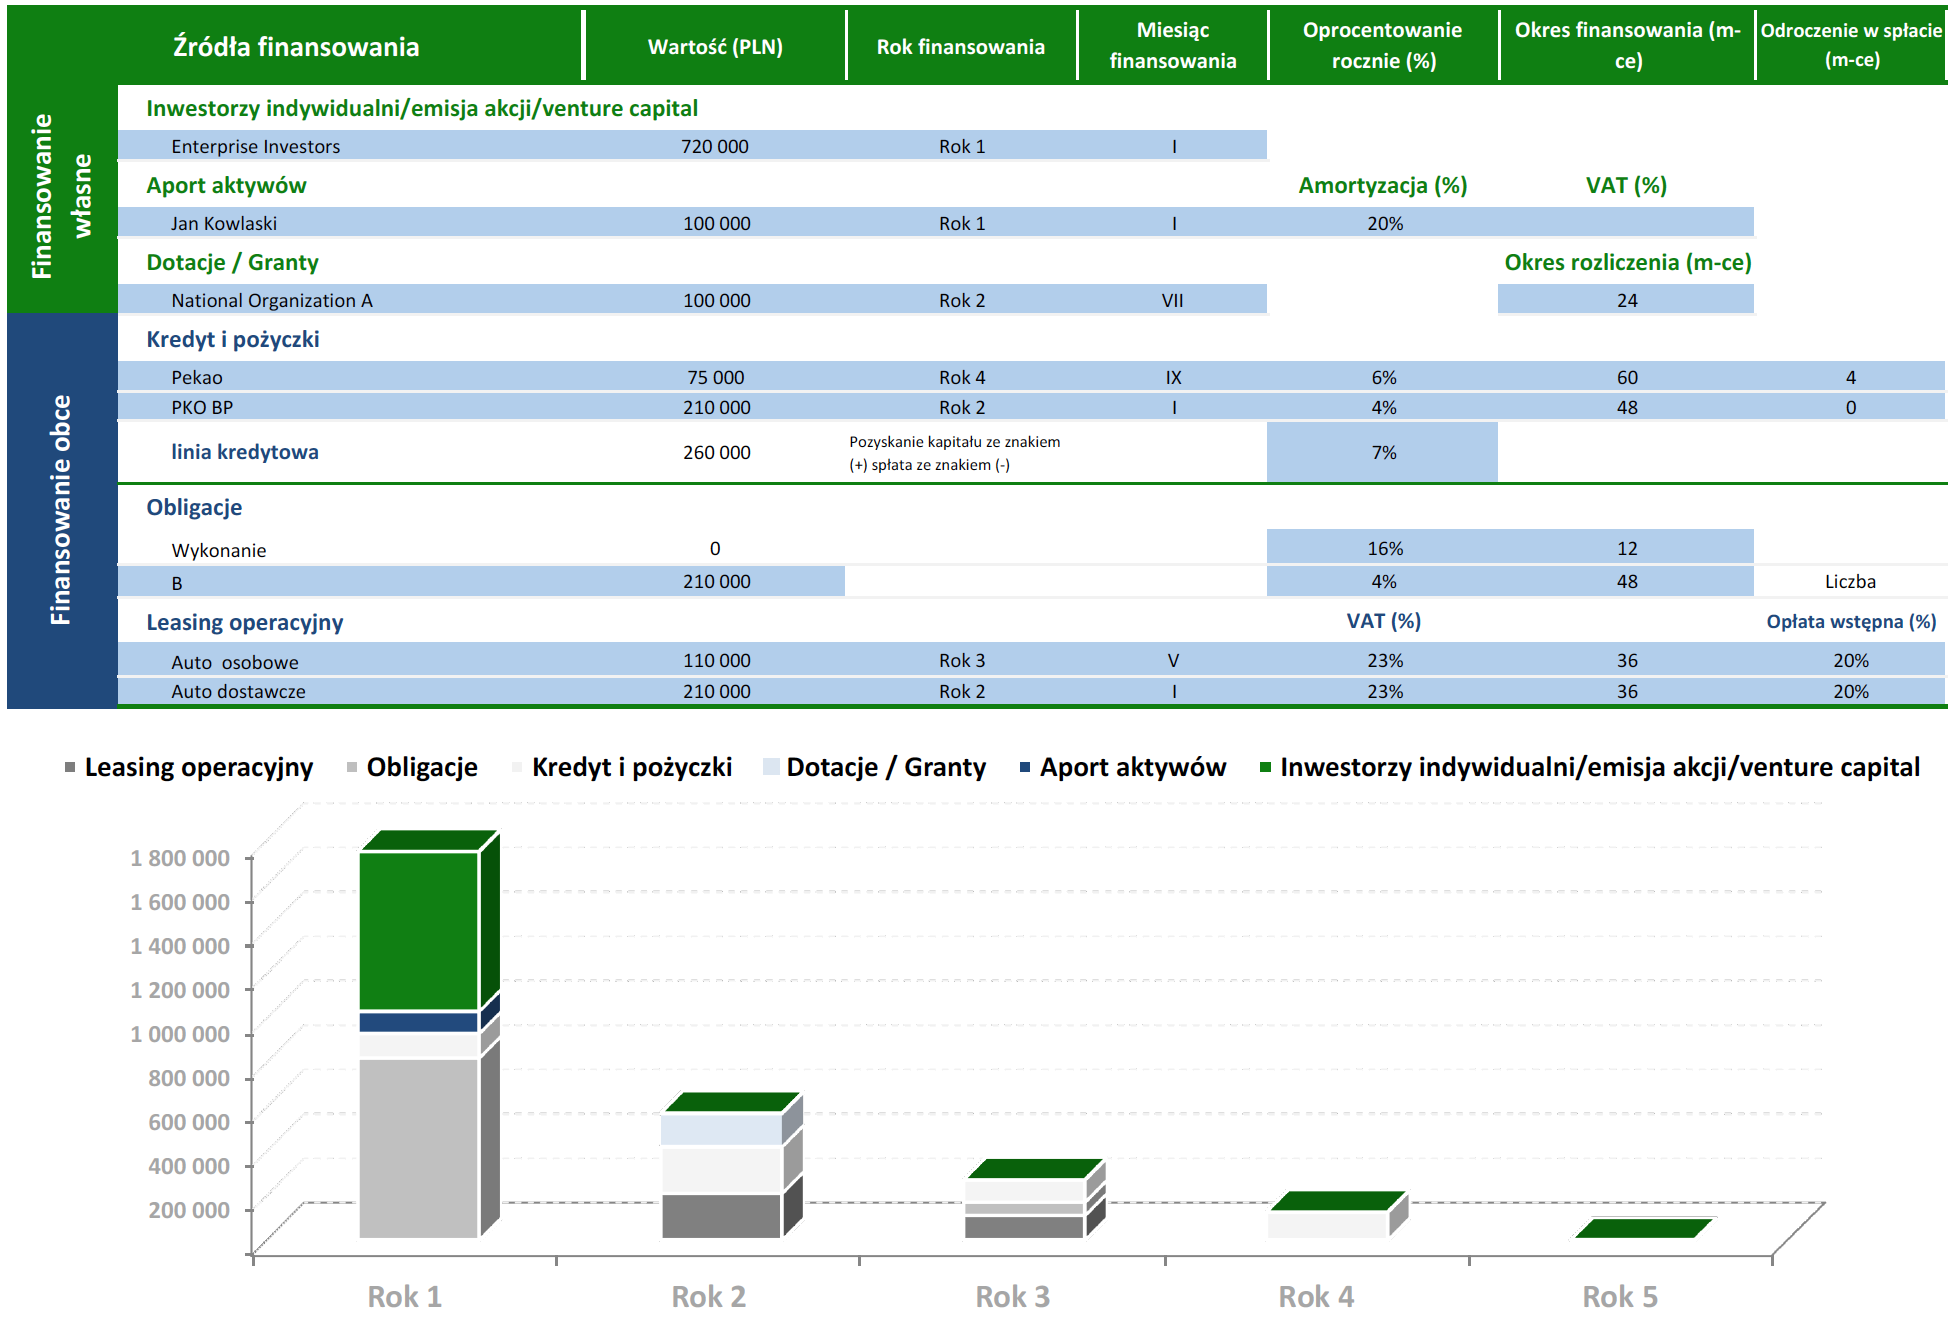1960x1337 pixels.
Task: Select the Auto dostawcze initial fee 20%
Action: [1851, 692]
